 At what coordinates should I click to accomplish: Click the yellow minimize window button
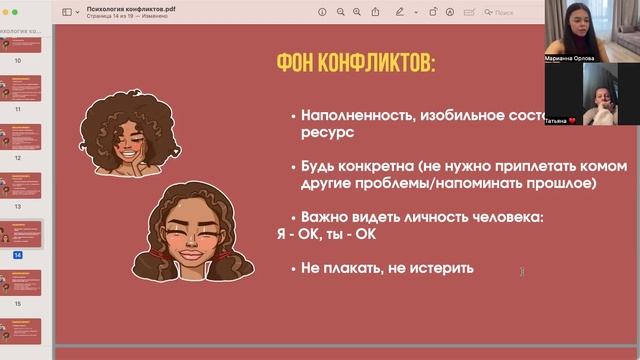(5, 12)
